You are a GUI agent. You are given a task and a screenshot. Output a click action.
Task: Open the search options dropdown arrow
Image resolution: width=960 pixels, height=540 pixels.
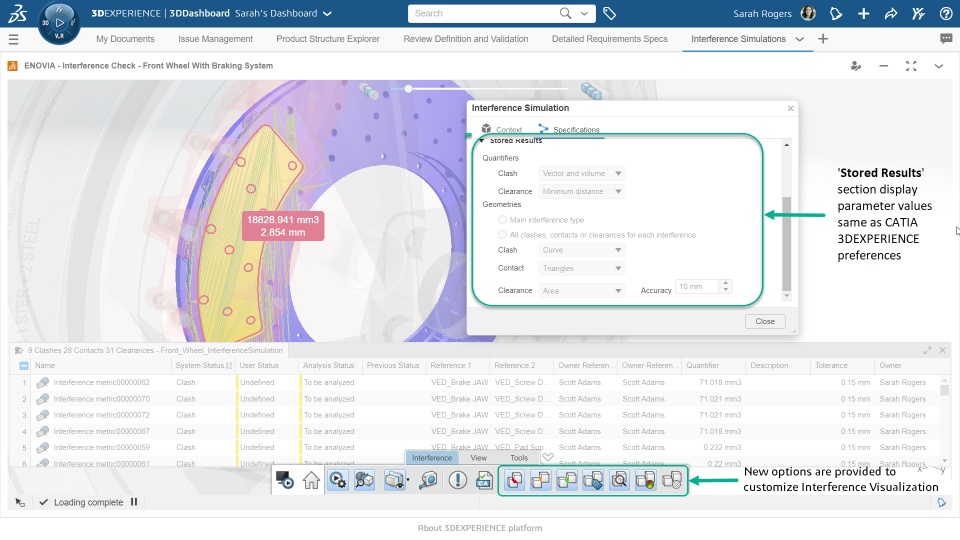pos(584,13)
